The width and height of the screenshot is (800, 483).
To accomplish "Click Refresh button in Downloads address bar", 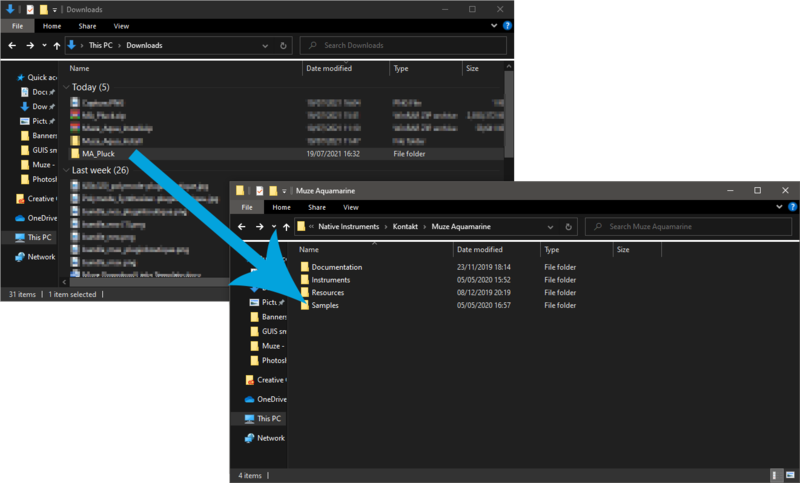I will click(285, 45).
